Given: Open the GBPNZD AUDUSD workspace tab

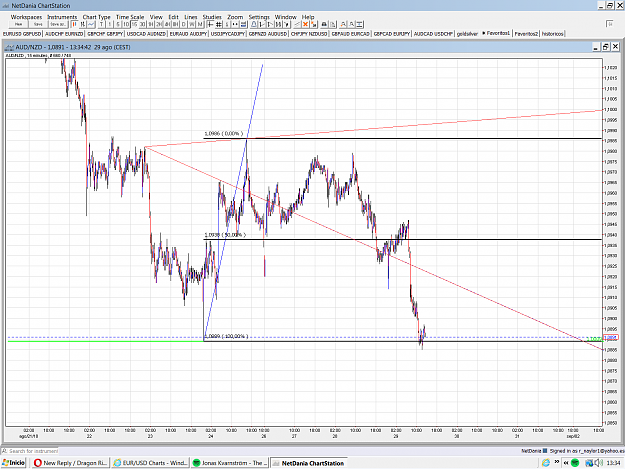Looking at the screenshot, I should click(268, 34).
